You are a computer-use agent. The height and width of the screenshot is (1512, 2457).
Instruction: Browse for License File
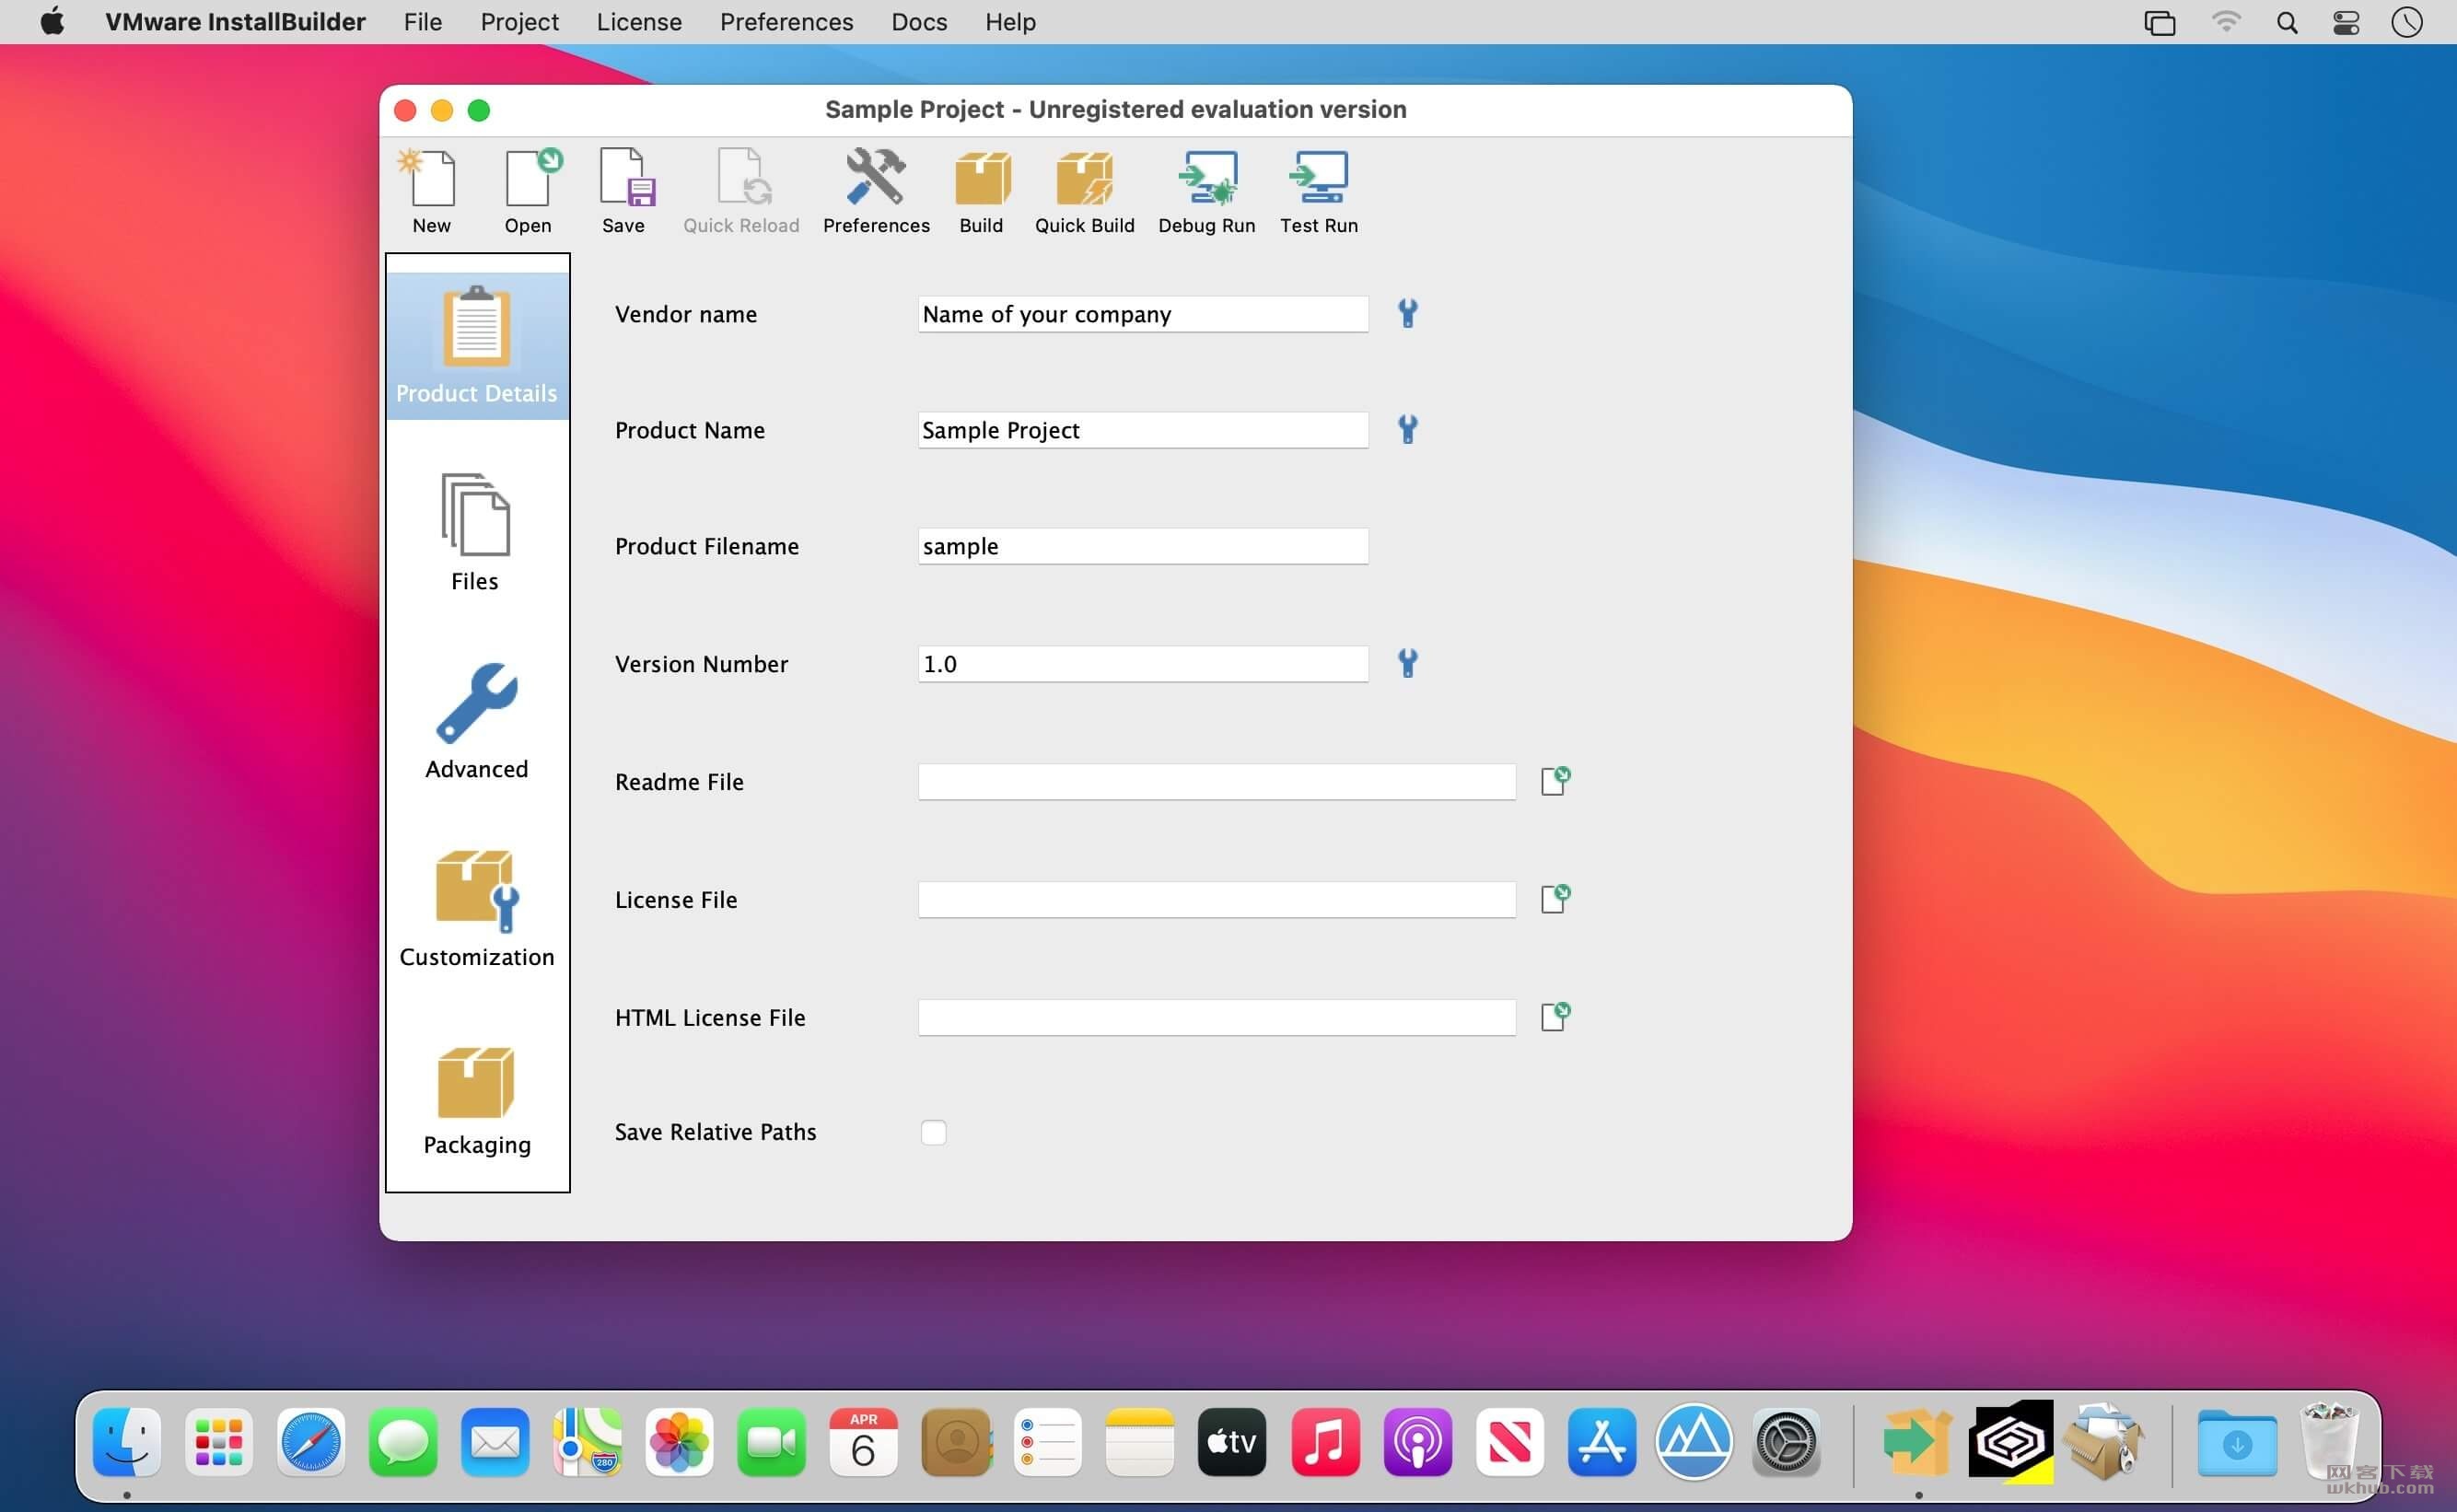(1555, 899)
